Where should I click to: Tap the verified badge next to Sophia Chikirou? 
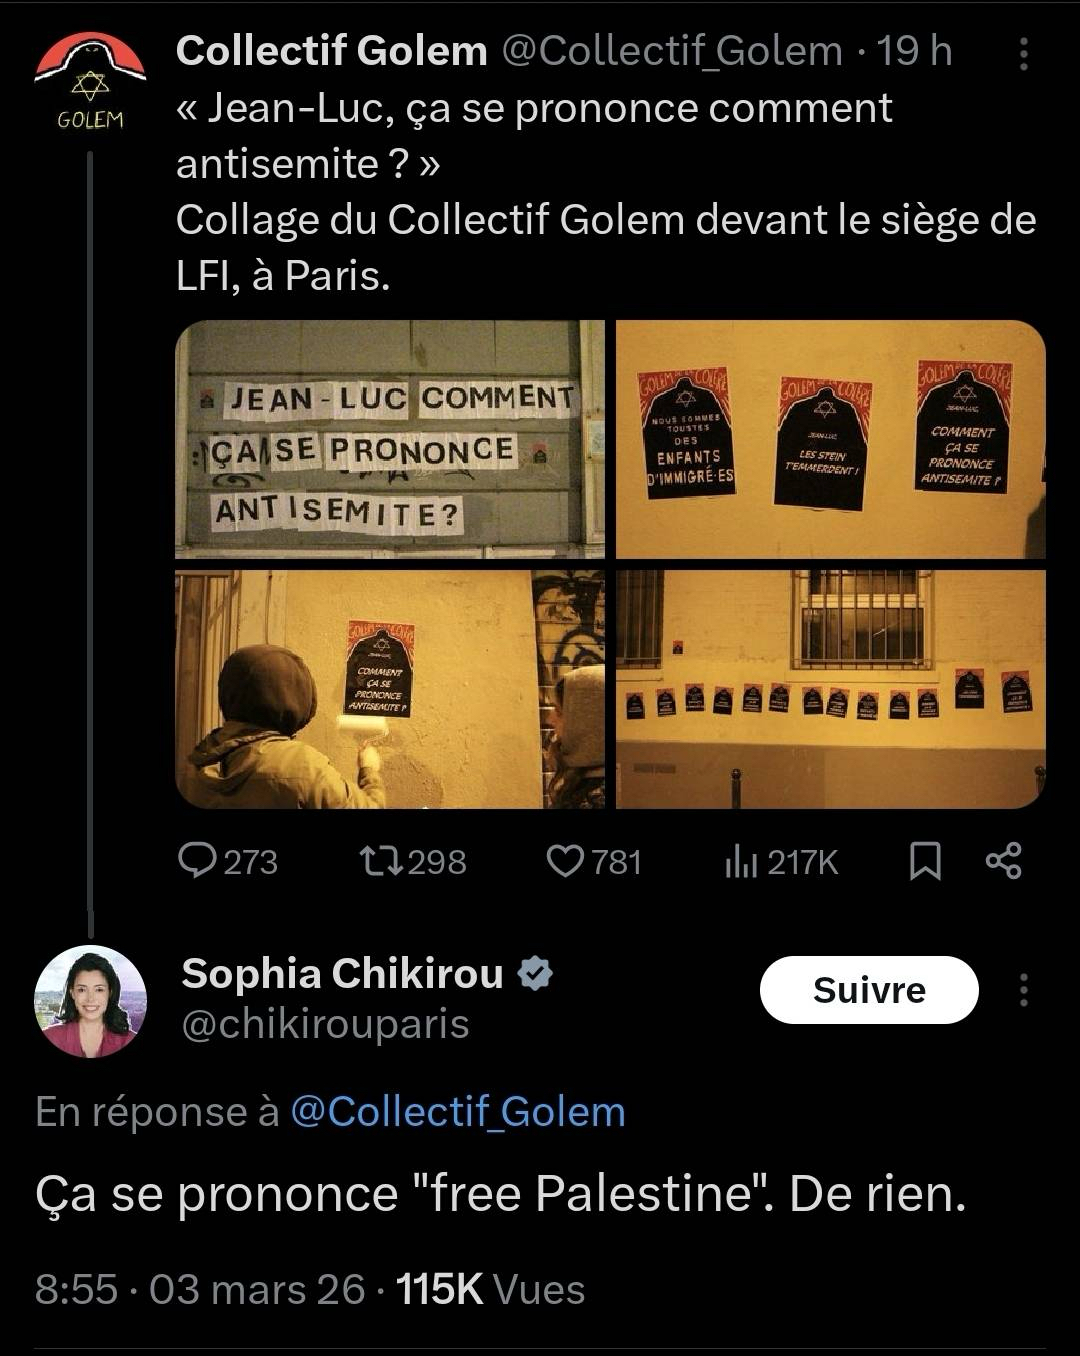pyautogui.click(x=537, y=973)
